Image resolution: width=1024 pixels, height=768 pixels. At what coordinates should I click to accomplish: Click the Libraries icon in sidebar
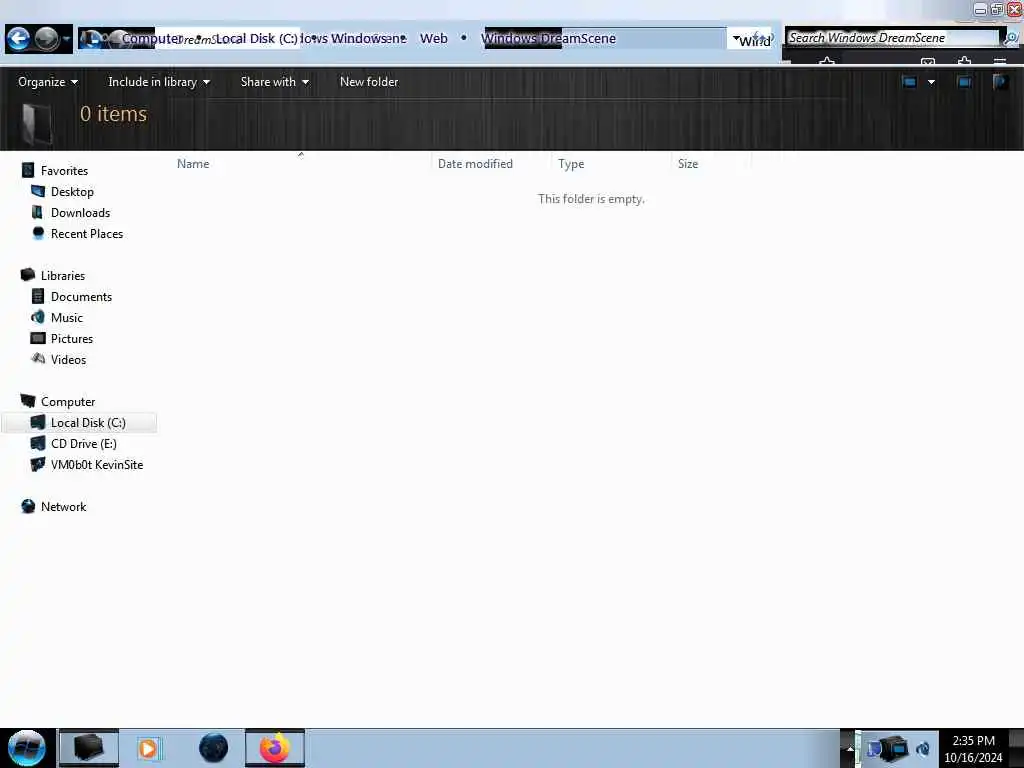[27, 275]
